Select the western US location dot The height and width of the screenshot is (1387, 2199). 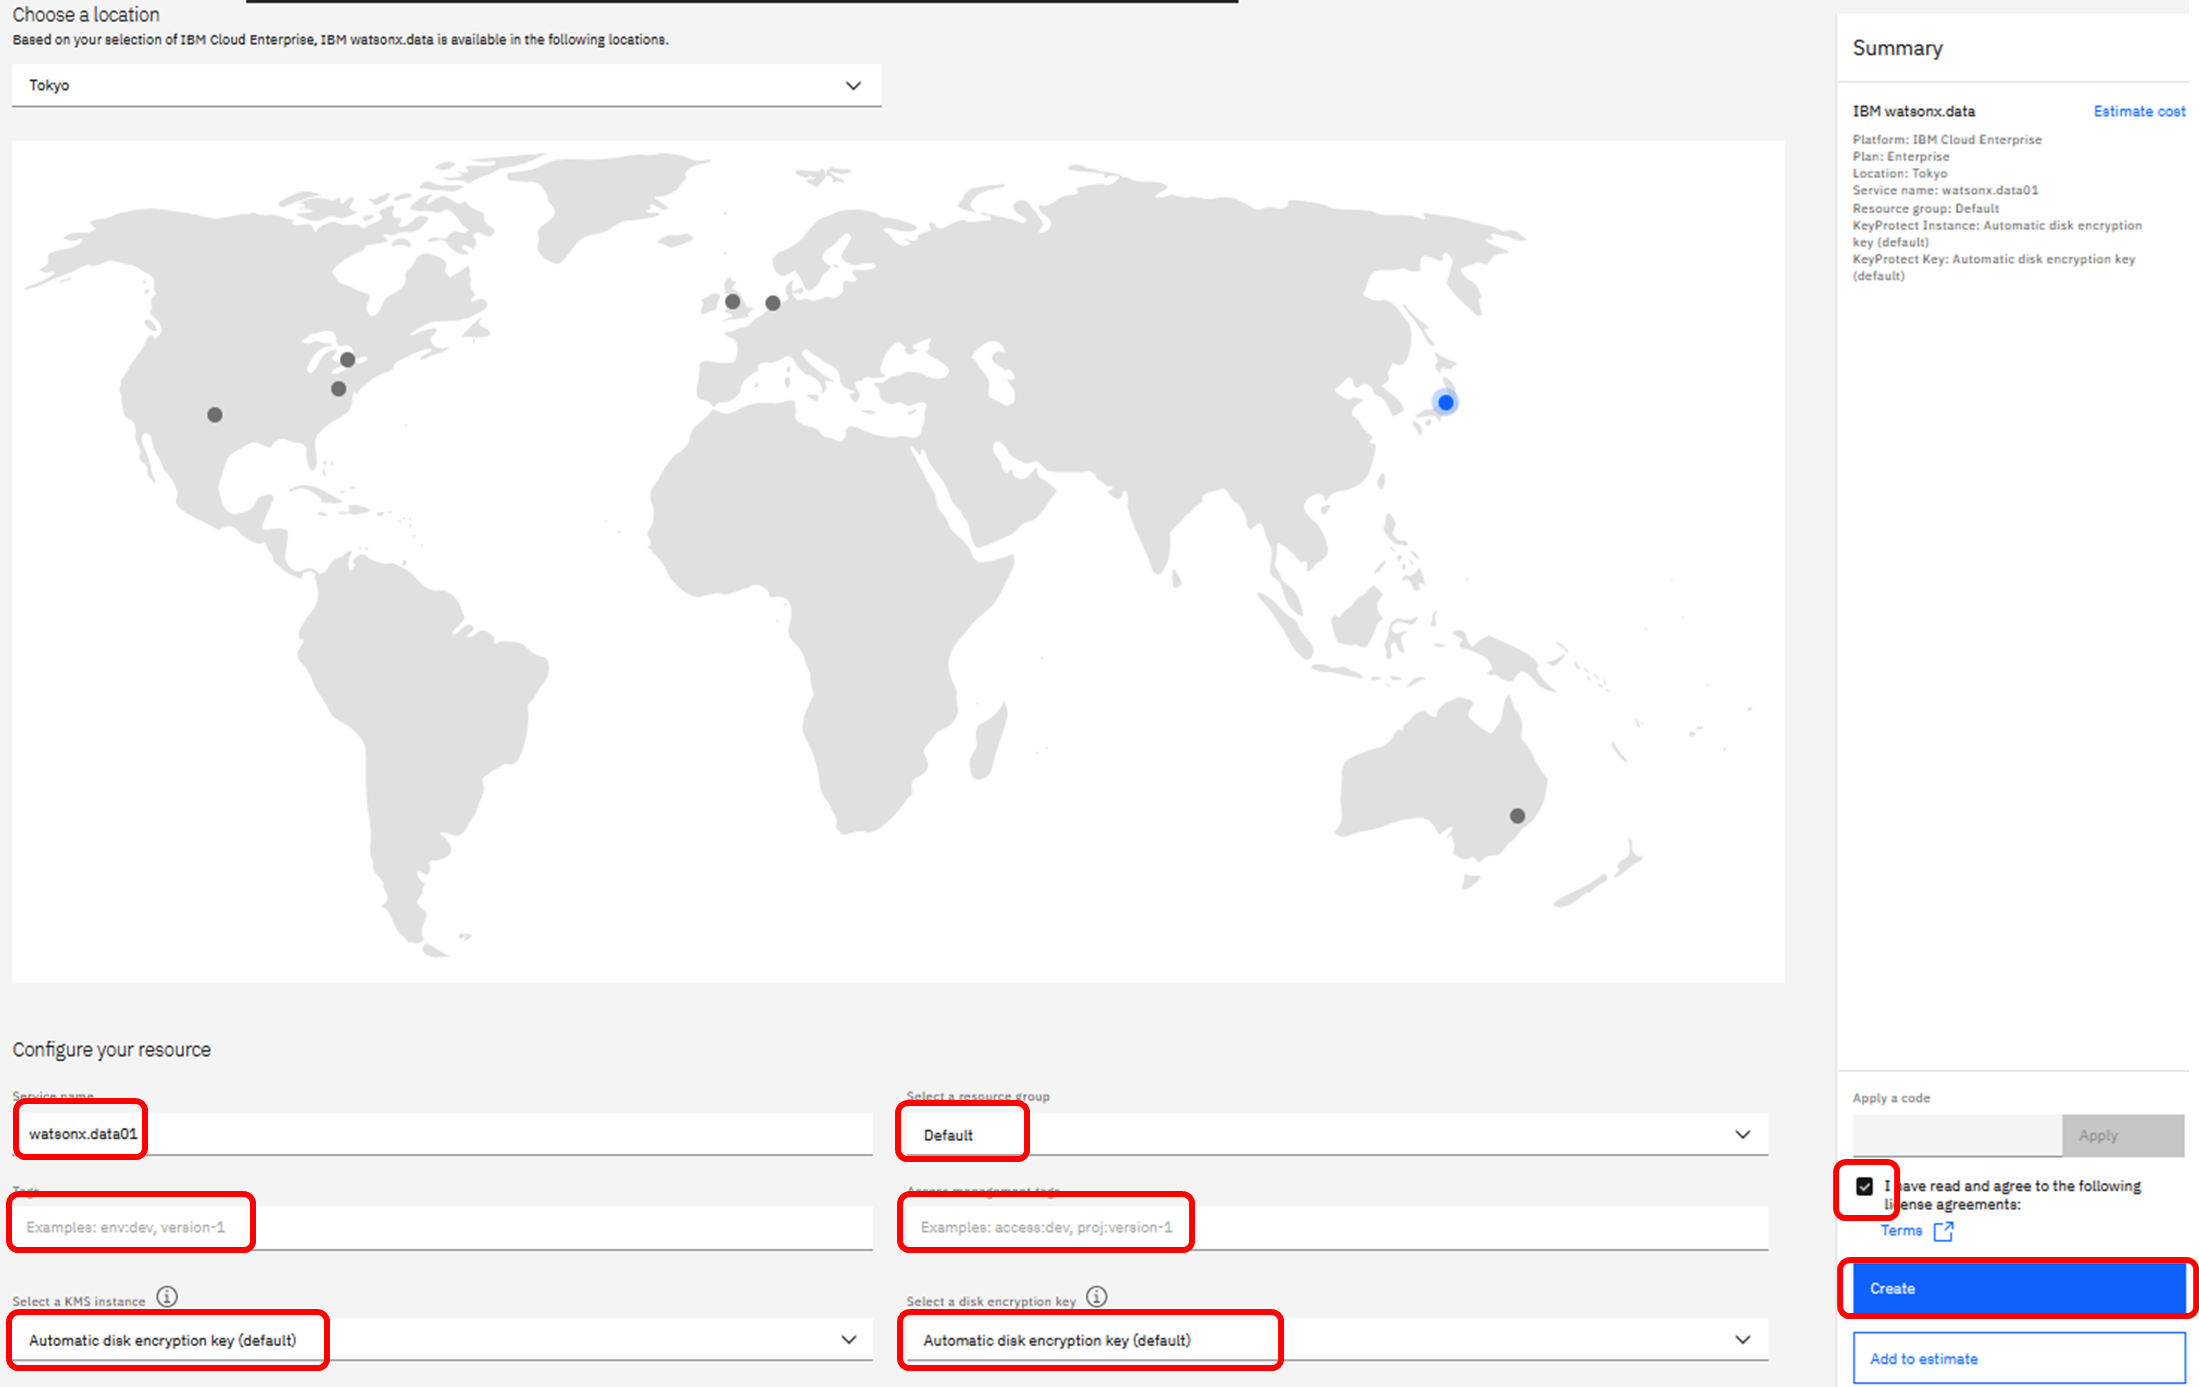[x=215, y=415]
